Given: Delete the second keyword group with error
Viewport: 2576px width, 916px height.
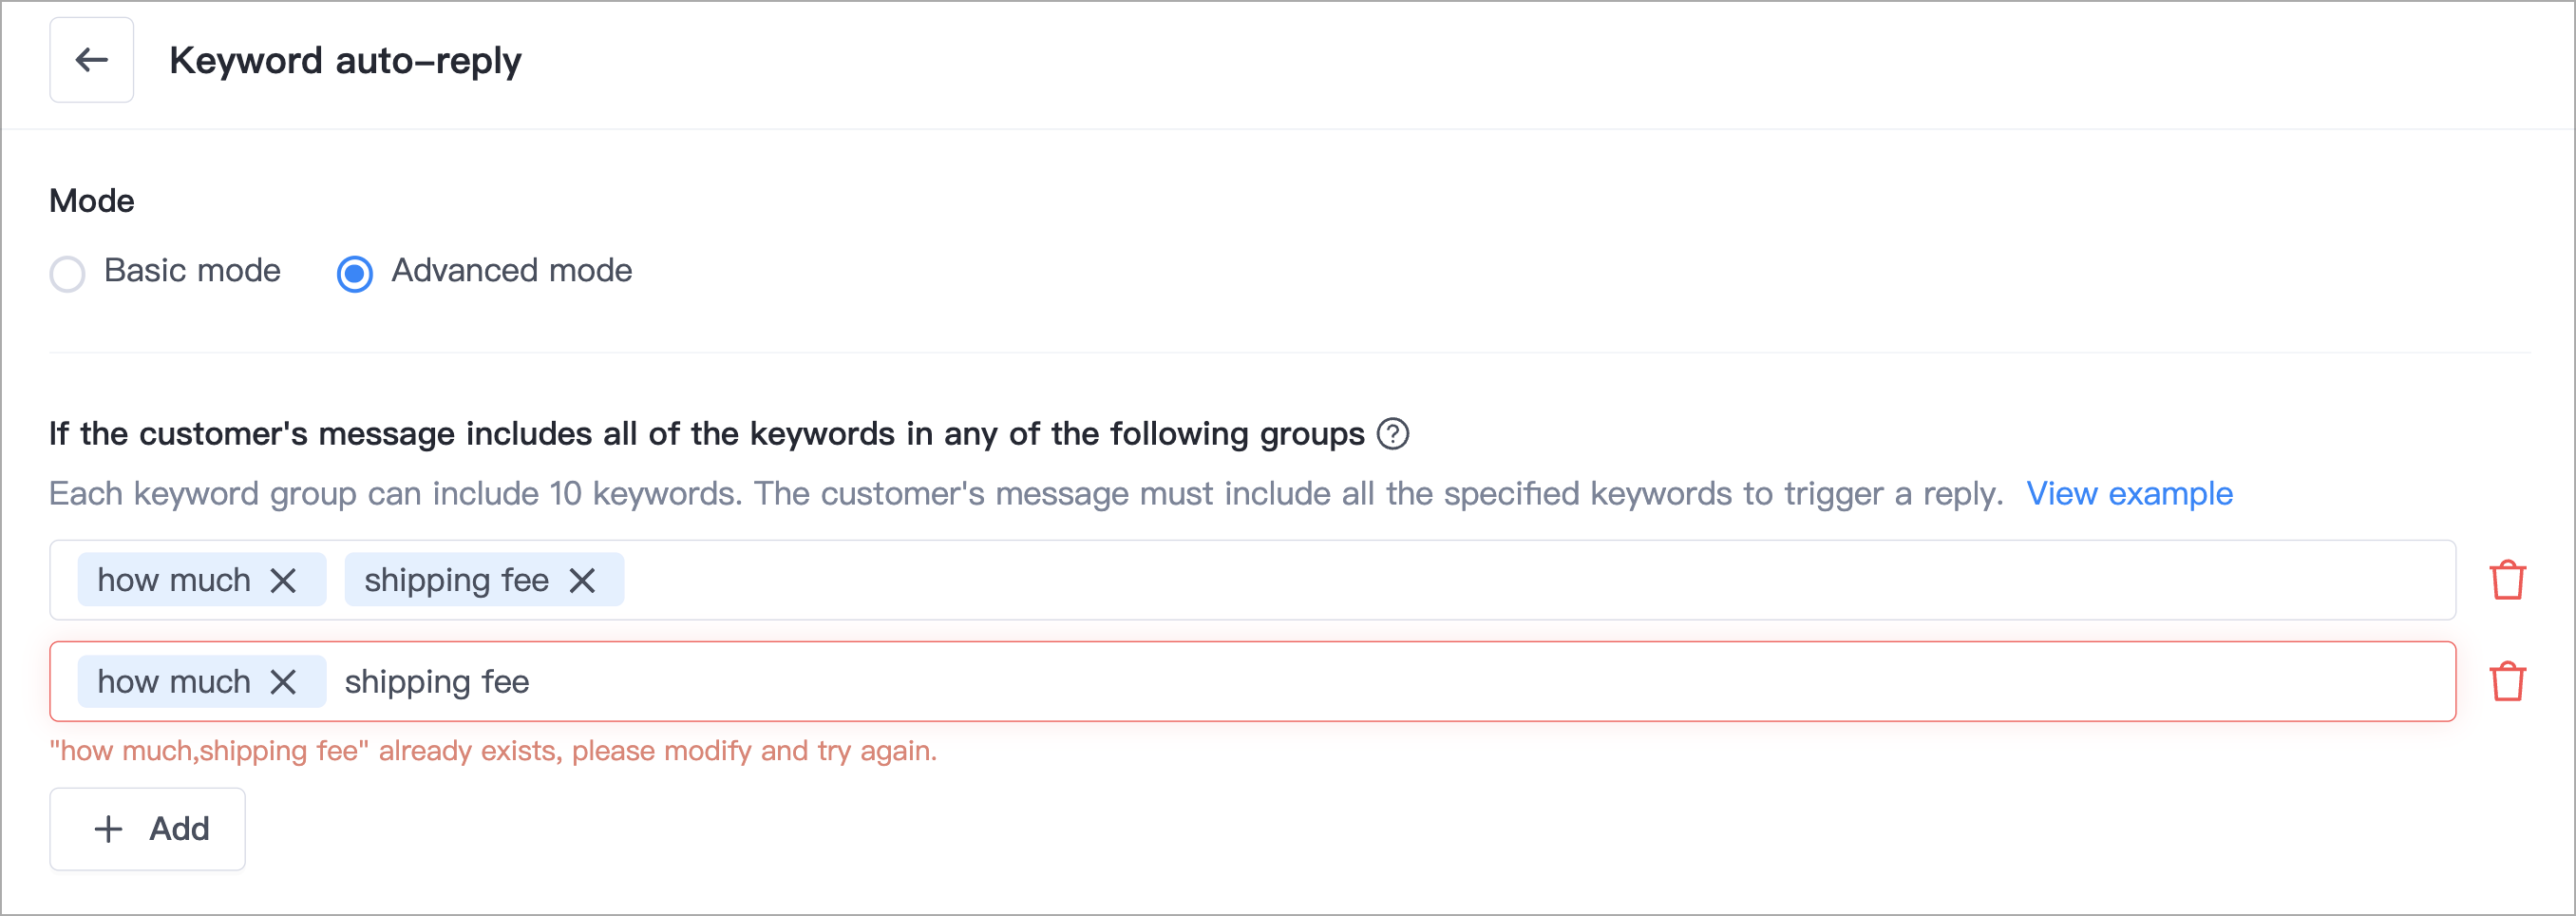Looking at the screenshot, I should [2507, 682].
